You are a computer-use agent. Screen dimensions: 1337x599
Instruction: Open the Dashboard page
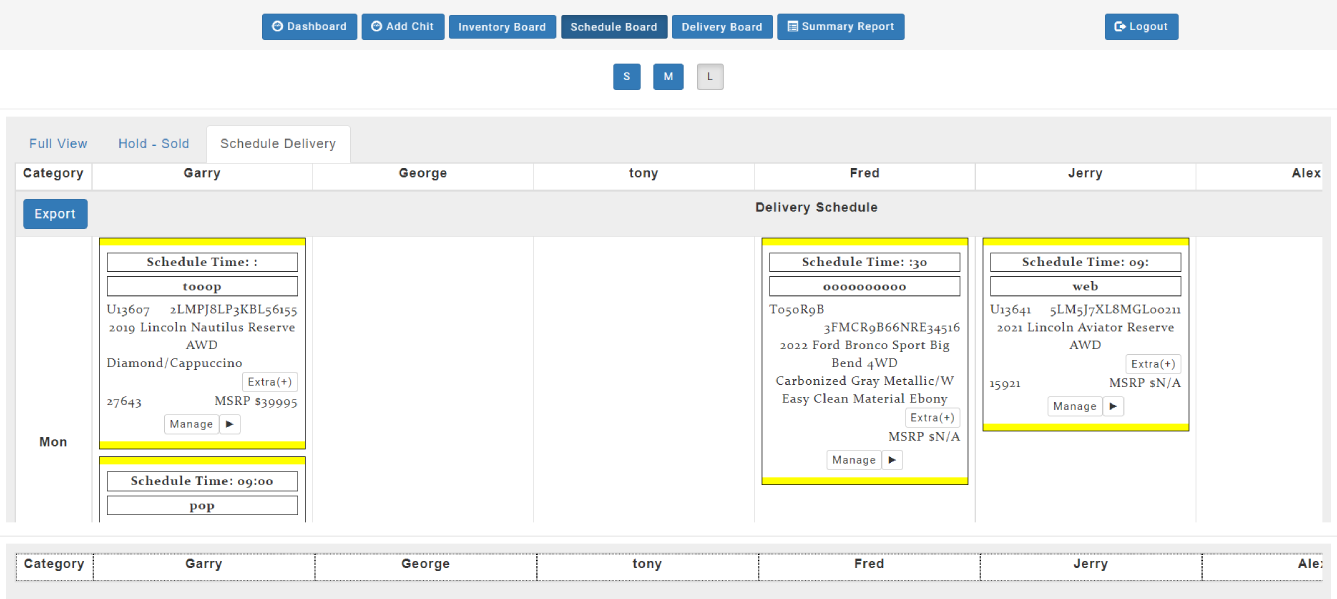(x=309, y=27)
